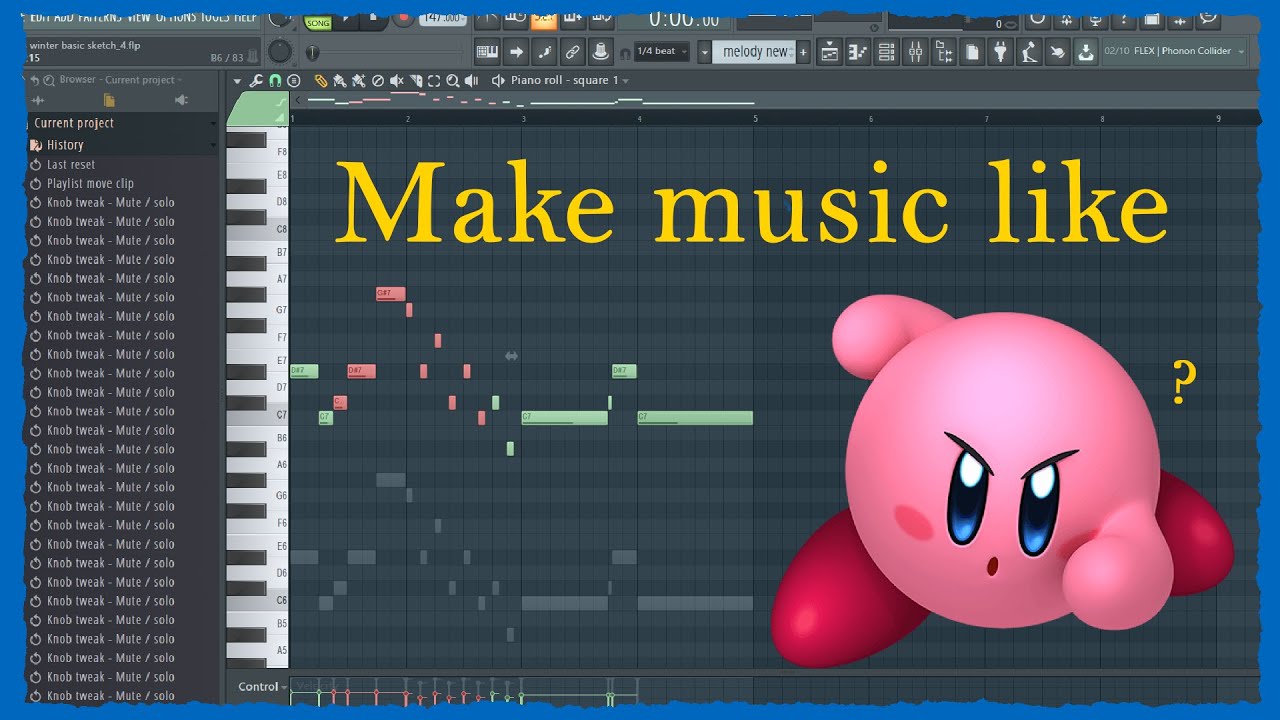Select the mute notes tool
Viewport: 1280px width, 720px height.
(396, 81)
